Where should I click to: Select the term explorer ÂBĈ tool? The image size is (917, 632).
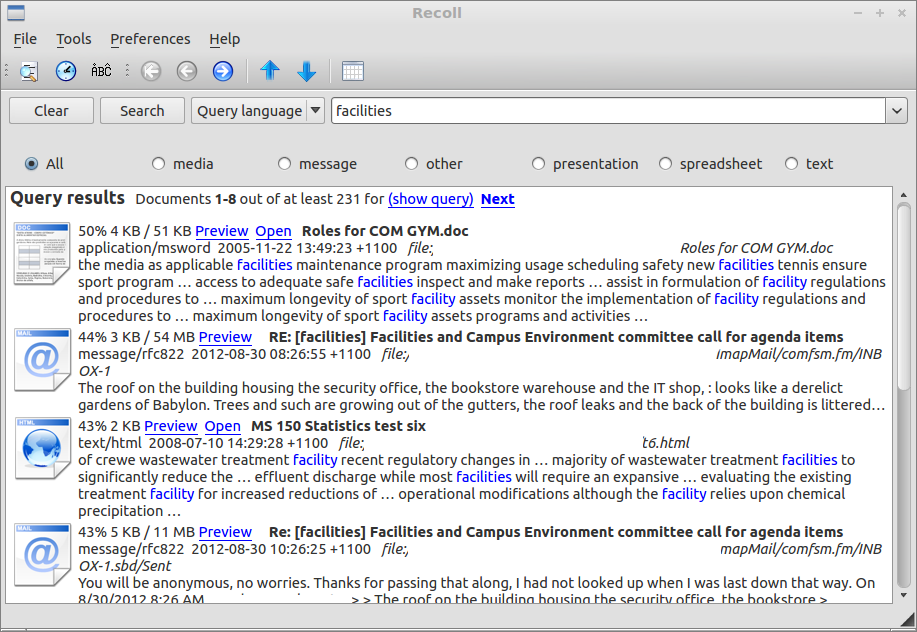(x=100, y=71)
